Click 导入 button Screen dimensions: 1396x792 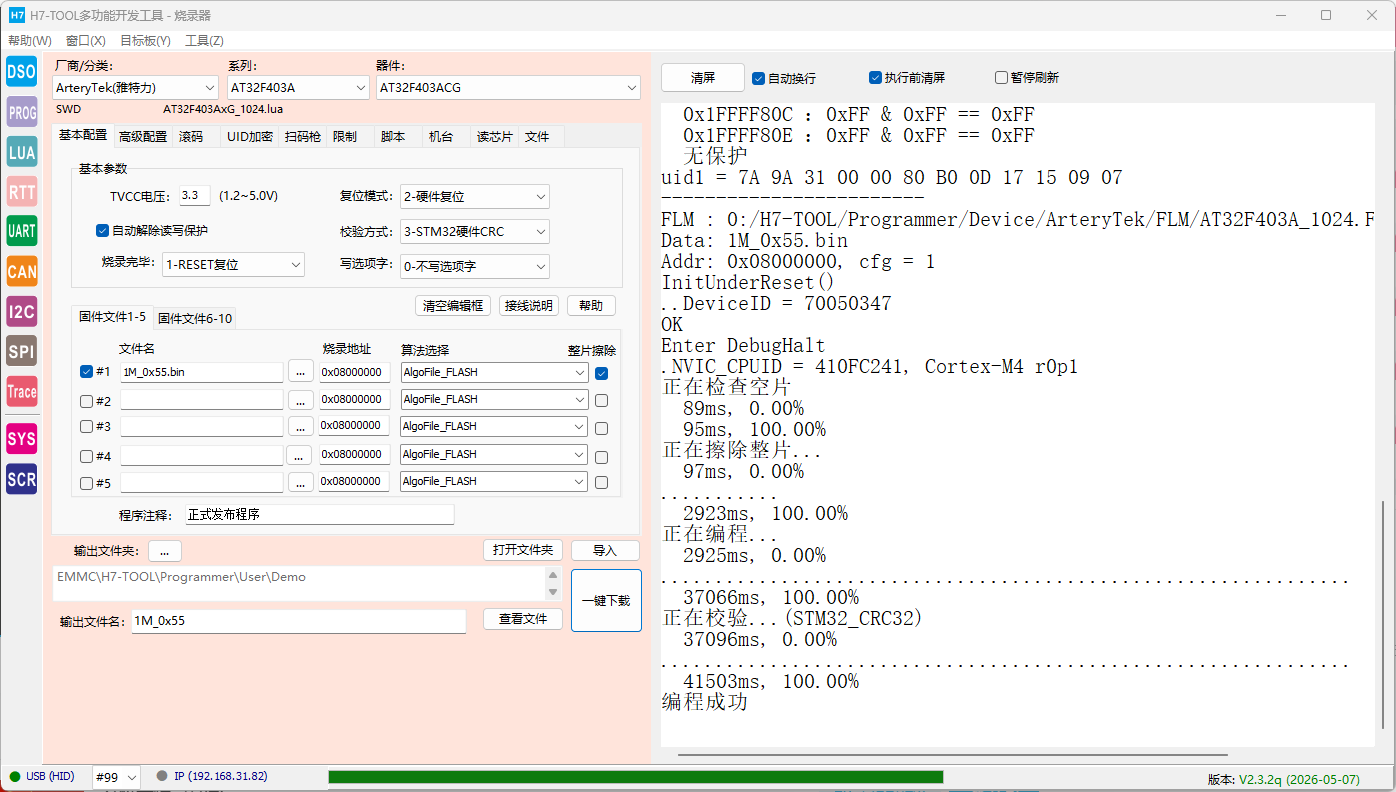[x=605, y=551]
